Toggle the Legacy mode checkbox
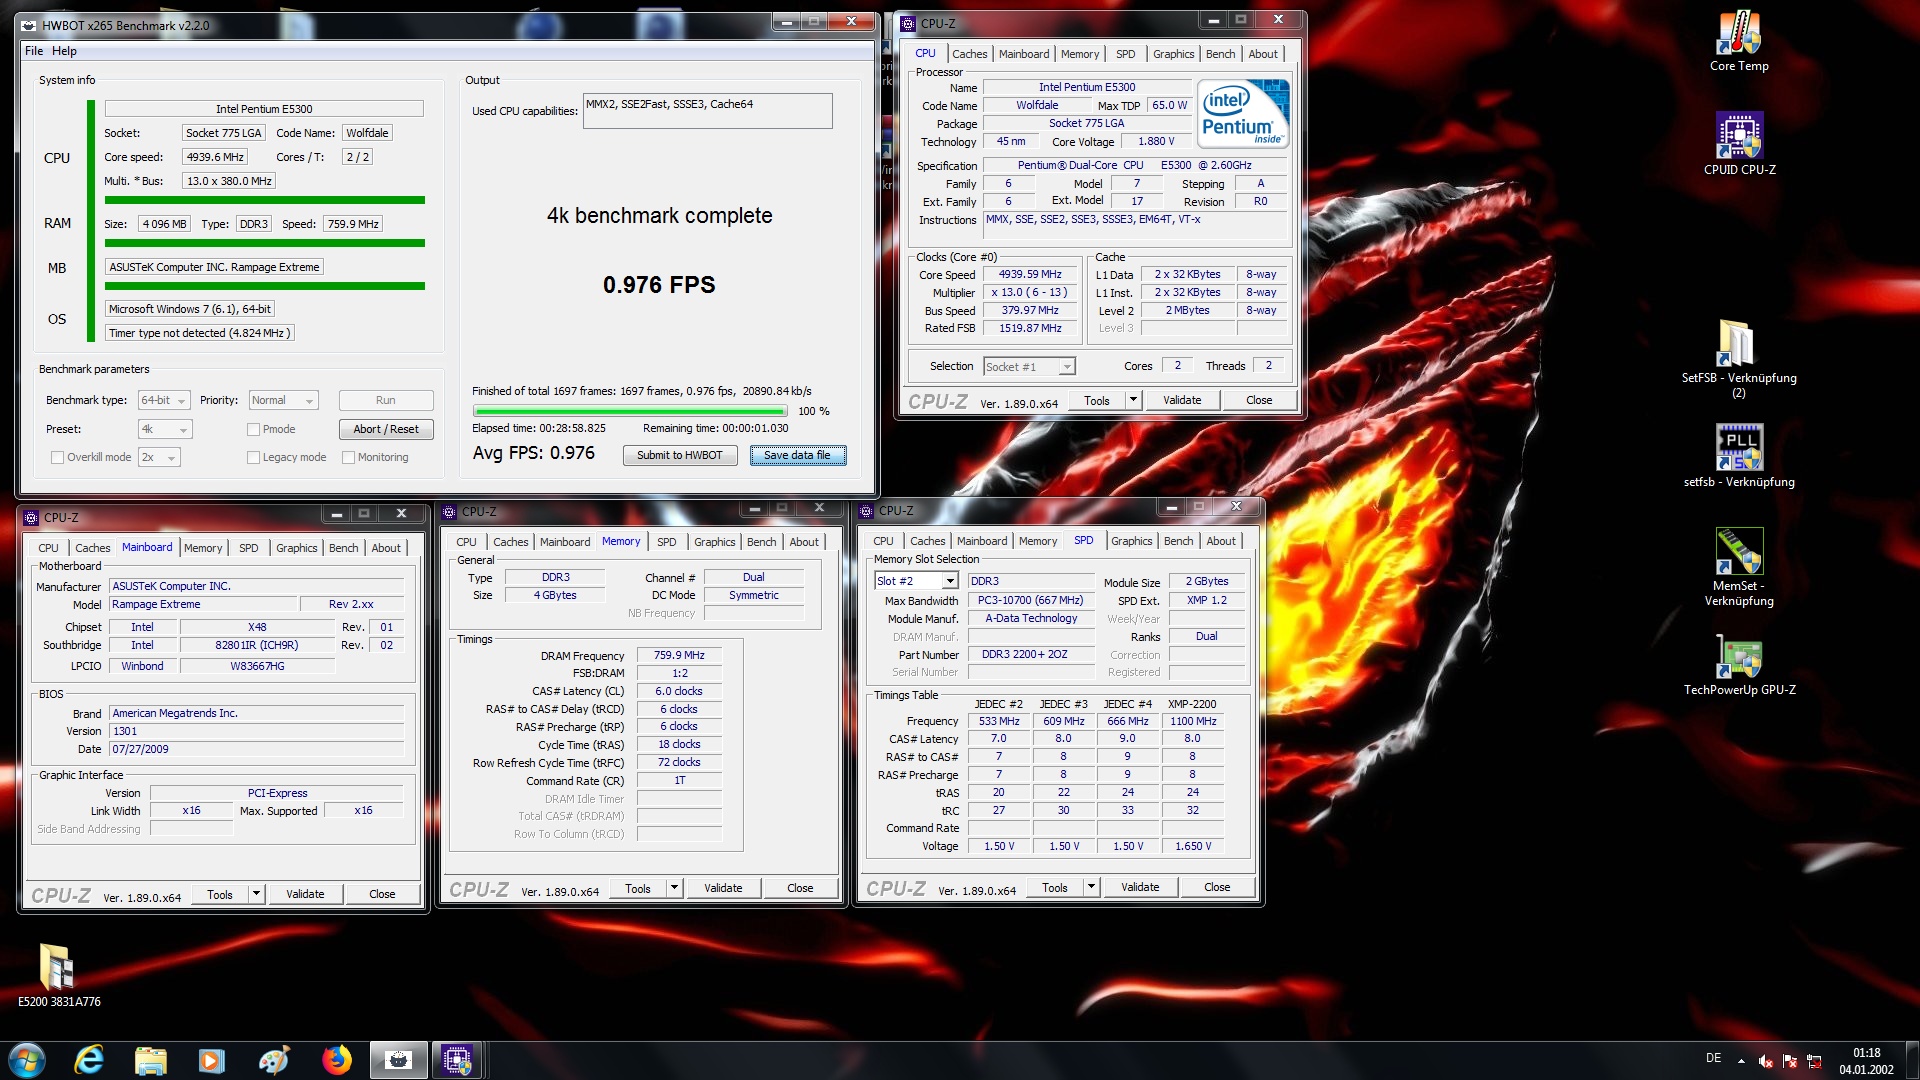The image size is (1920, 1080). click(253, 457)
